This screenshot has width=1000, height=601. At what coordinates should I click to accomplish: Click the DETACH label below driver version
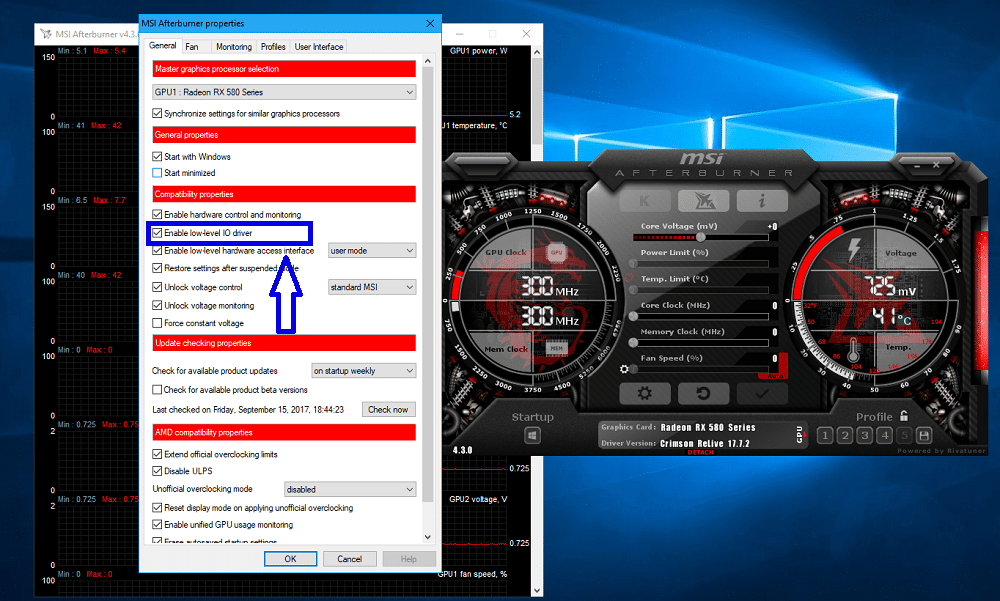coord(700,452)
